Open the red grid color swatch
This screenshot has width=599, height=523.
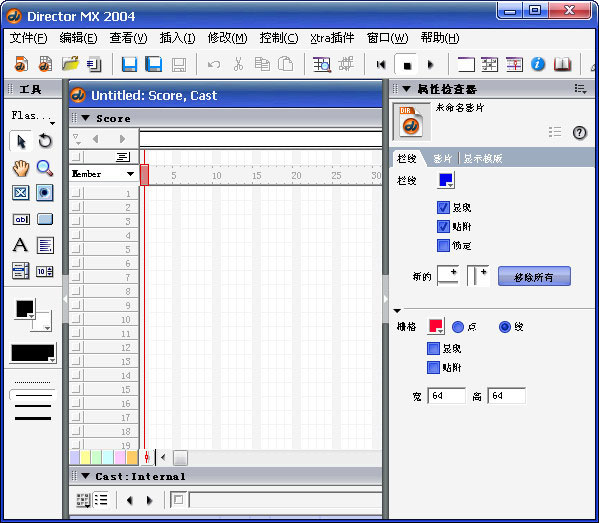coord(435,327)
